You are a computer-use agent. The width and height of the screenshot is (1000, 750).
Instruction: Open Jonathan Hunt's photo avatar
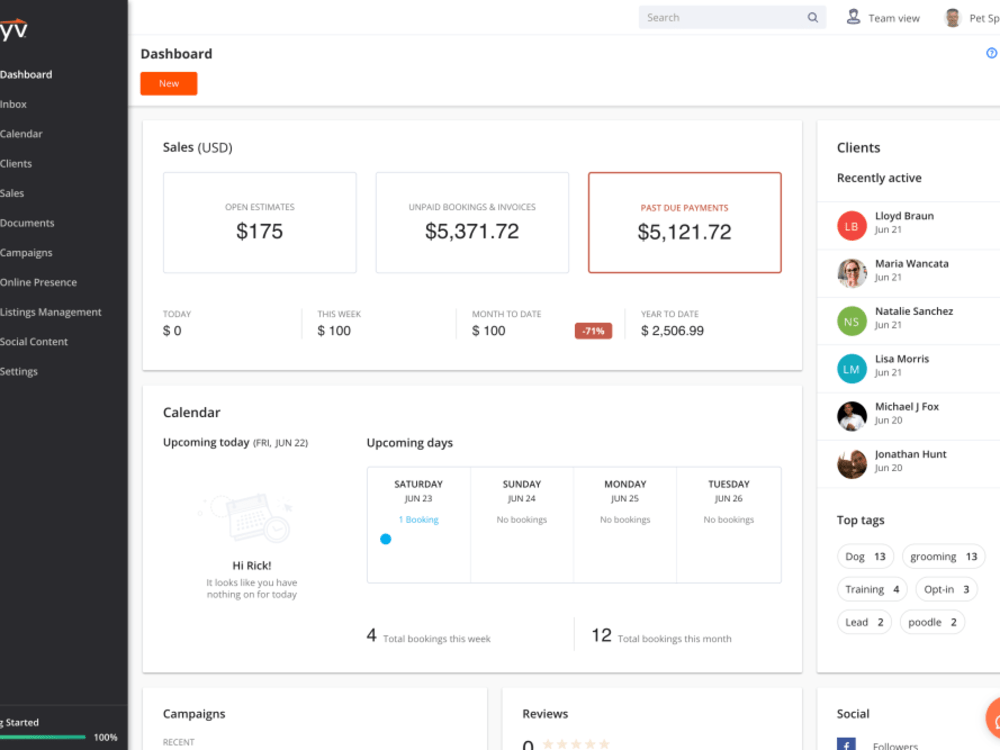click(x=851, y=464)
